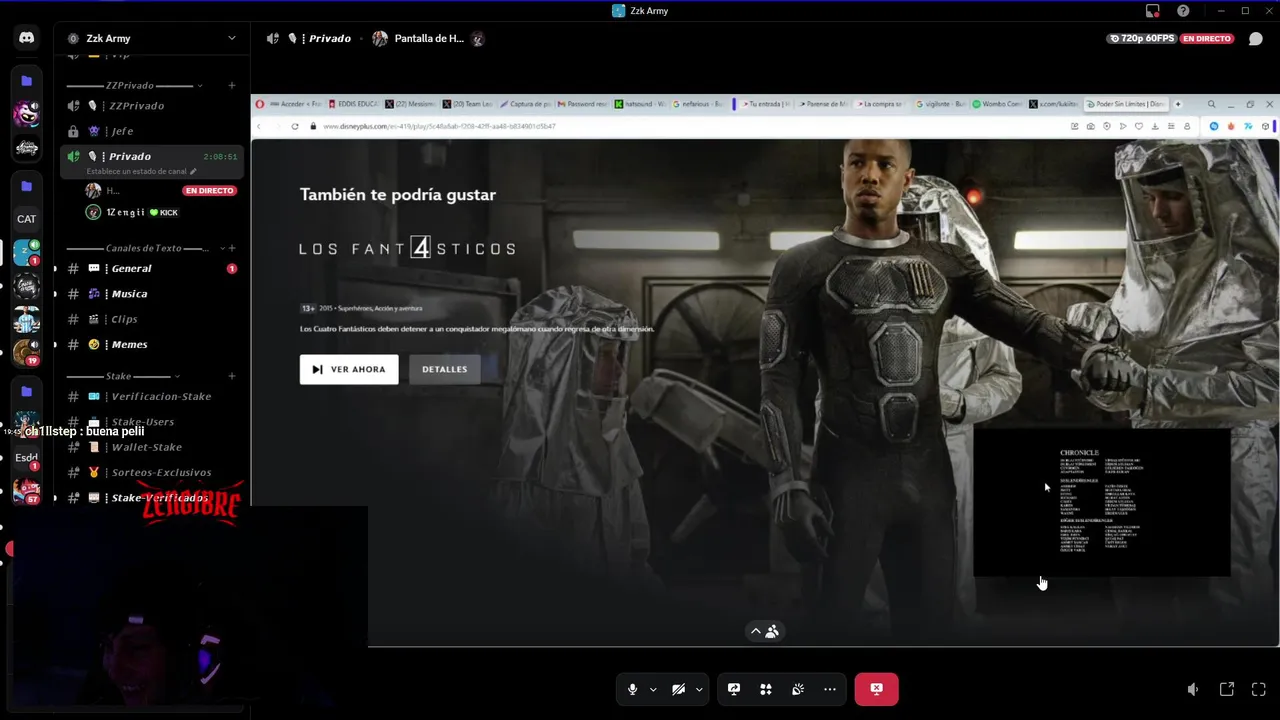Toggle microphone mute in call controls

632,689
